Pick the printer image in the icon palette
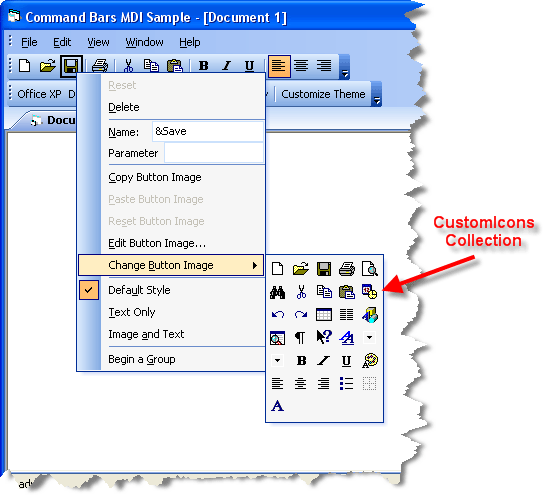The height and width of the screenshot is (495, 543). tap(347, 268)
